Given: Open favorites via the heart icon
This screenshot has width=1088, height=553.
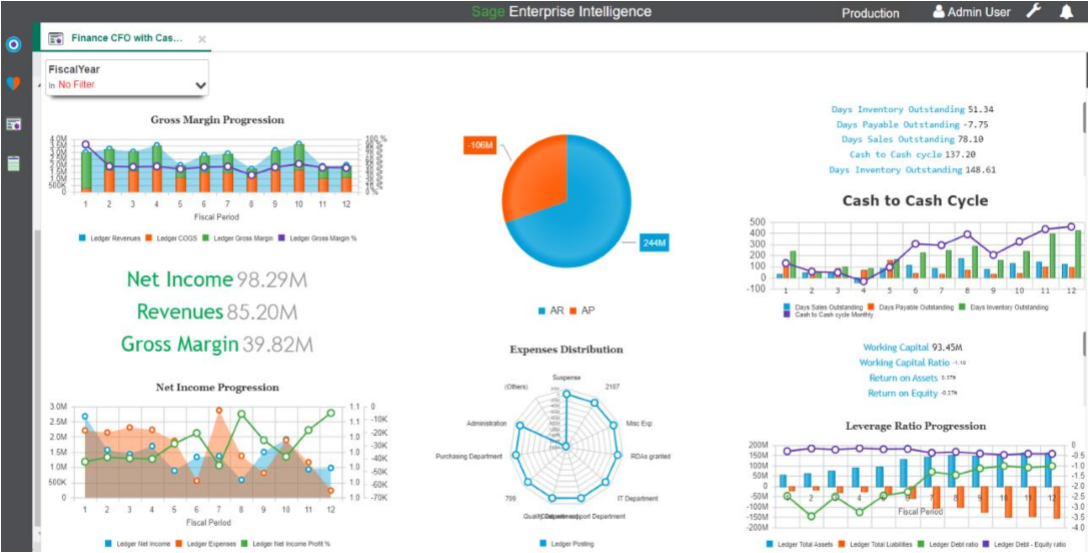Looking at the screenshot, I should click(13, 84).
